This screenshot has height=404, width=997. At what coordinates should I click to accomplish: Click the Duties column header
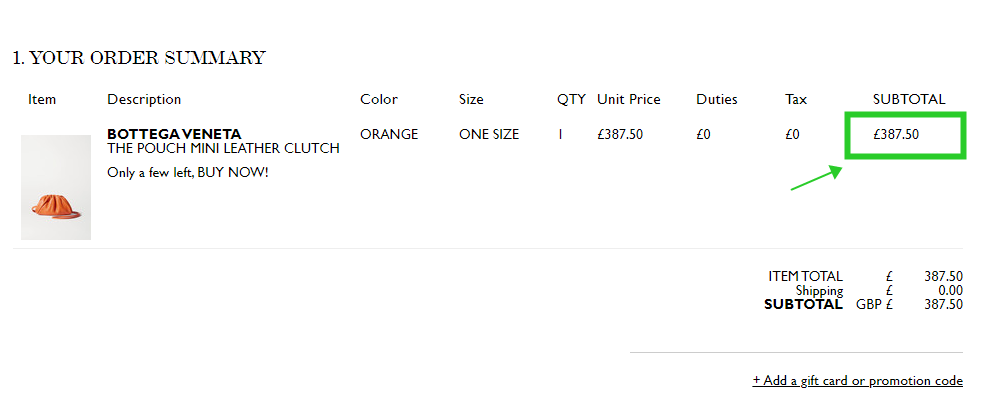click(717, 99)
